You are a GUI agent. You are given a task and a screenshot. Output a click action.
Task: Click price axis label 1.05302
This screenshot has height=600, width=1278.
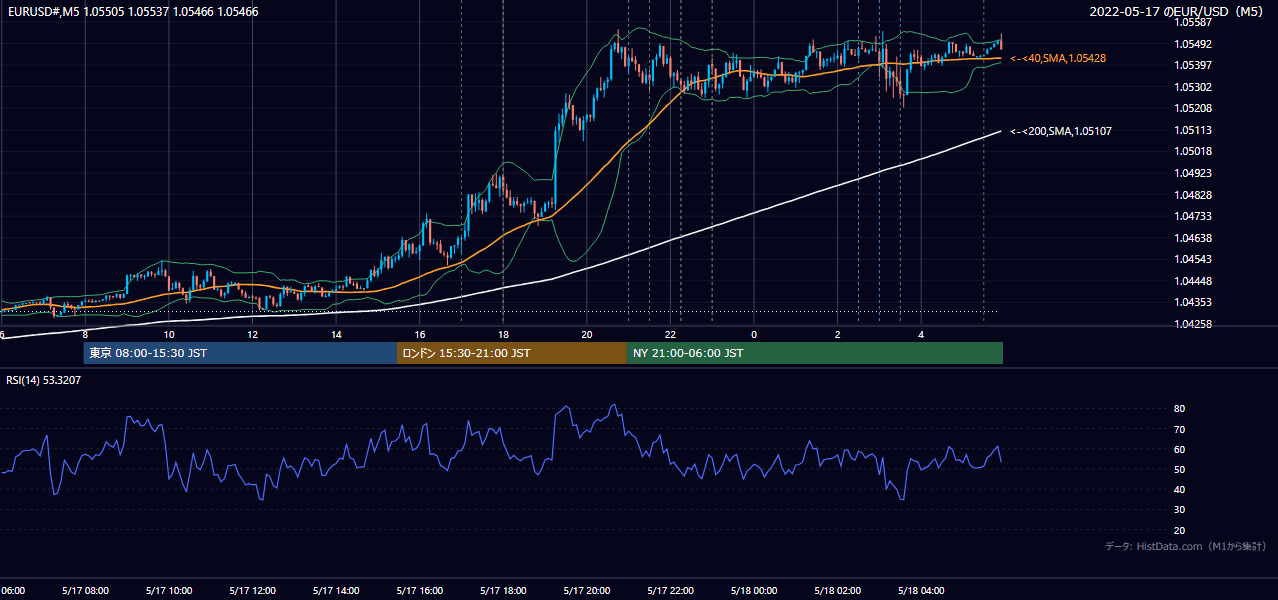coord(1192,87)
